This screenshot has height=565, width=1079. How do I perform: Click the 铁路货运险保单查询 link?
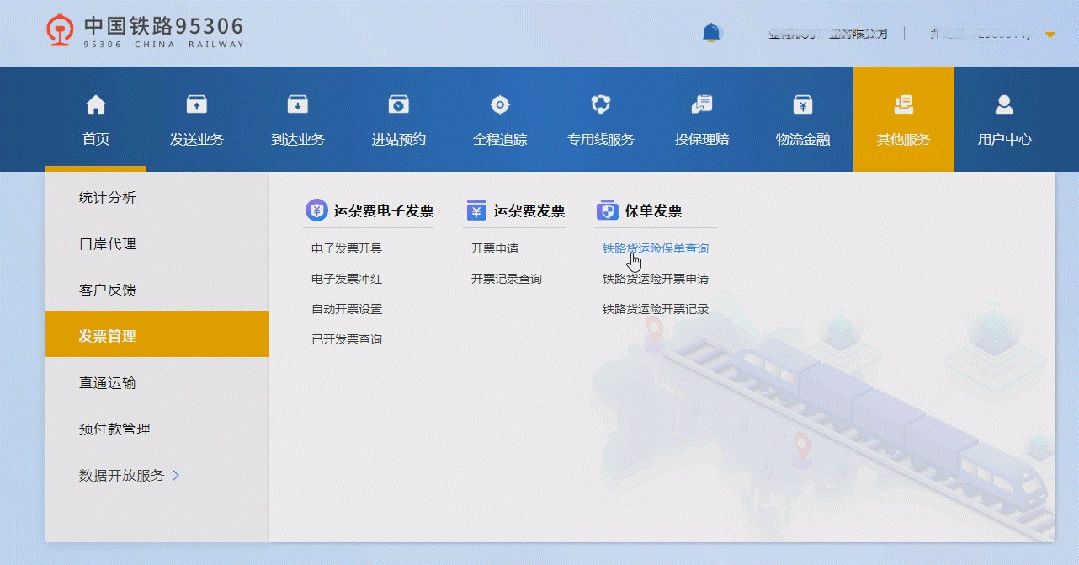(x=655, y=248)
